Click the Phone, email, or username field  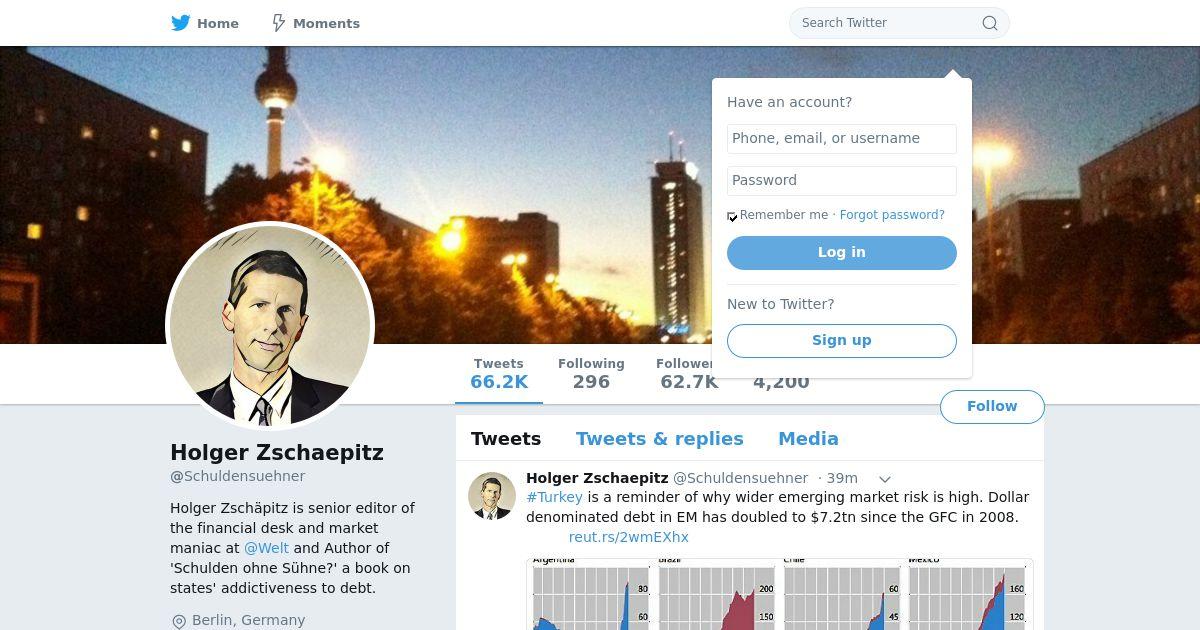[x=842, y=139]
